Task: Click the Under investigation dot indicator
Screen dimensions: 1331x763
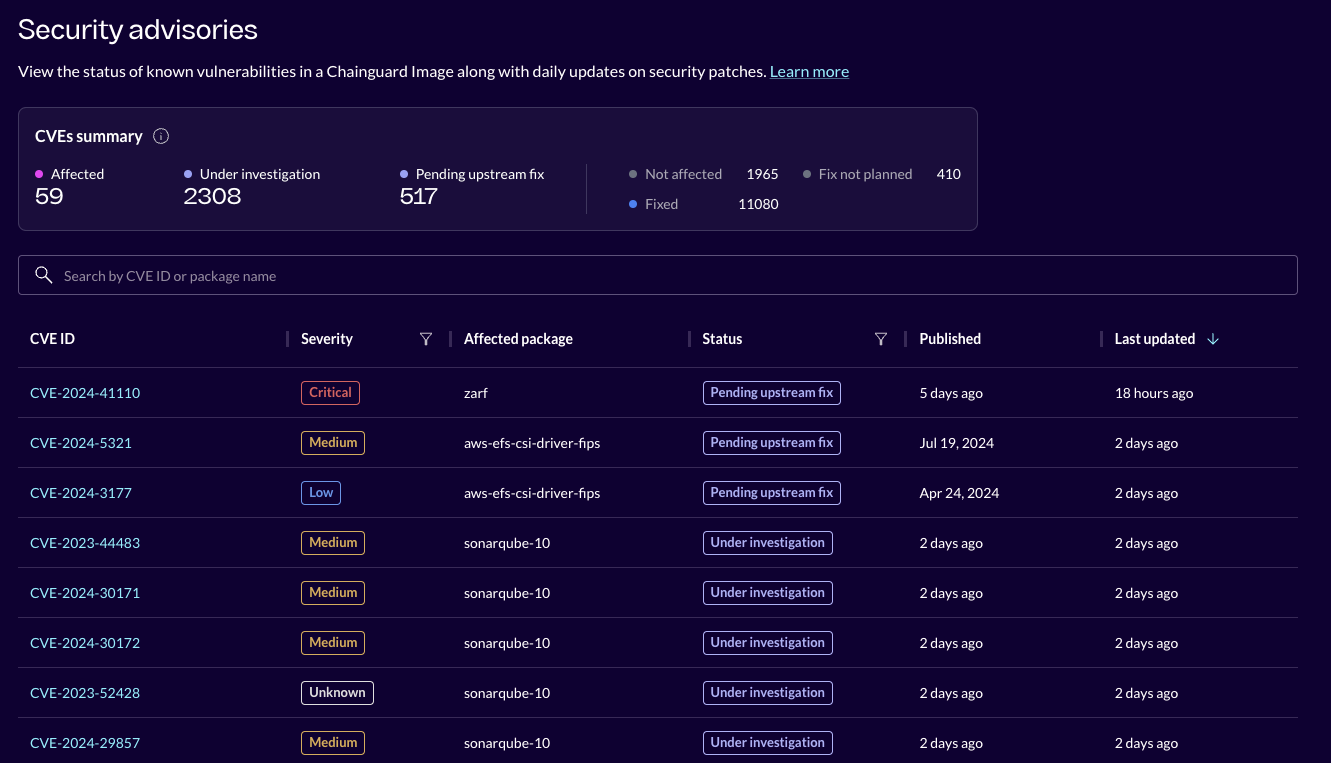Action: click(186, 174)
